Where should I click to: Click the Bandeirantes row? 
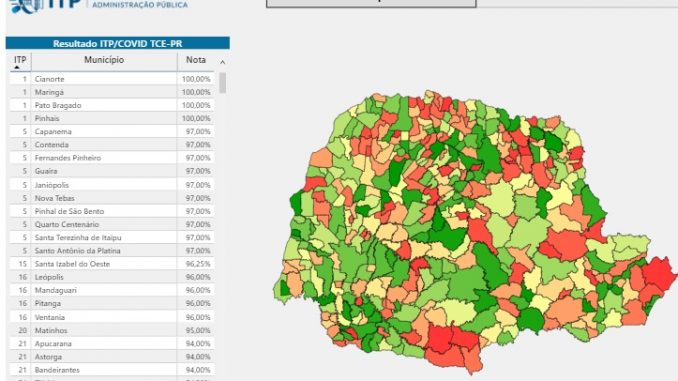[x=112, y=370]
